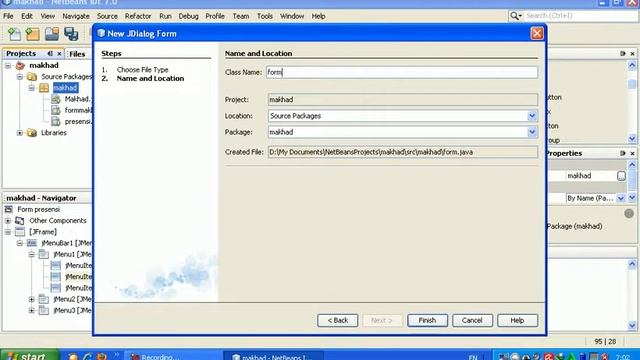Open the Run menu
The height and width of the screenshot is (360, 640).
[165, 16]
